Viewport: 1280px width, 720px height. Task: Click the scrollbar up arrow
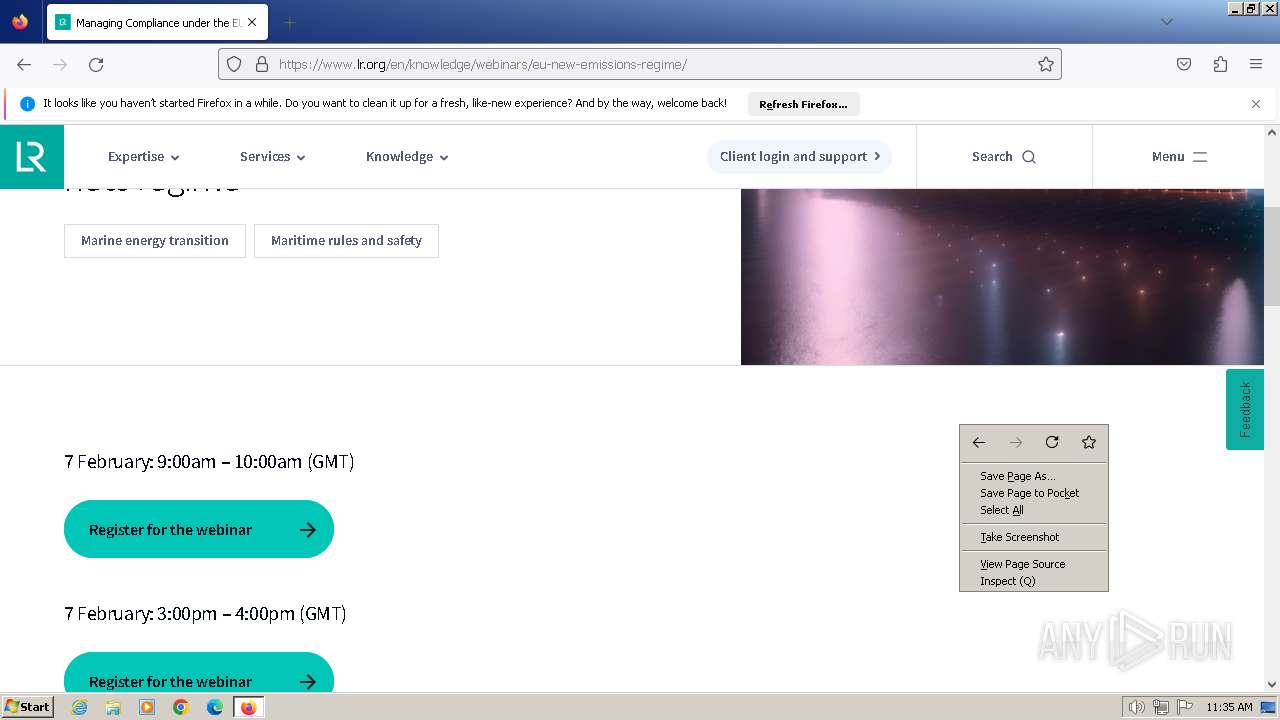(x=1272, y=132)
